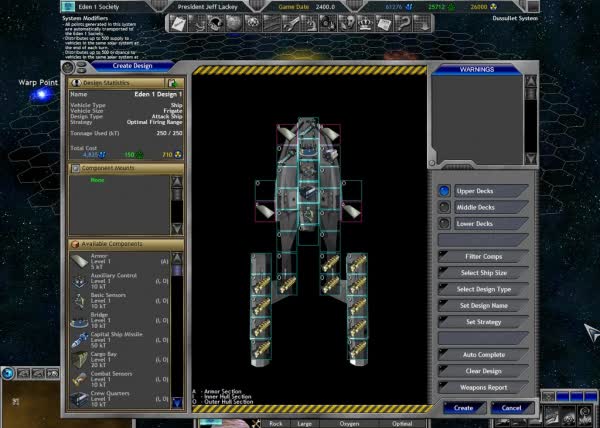Screen dimensions: 600x428
Task: Pick the Combat Sensors component icon
Action: [80, 379]
